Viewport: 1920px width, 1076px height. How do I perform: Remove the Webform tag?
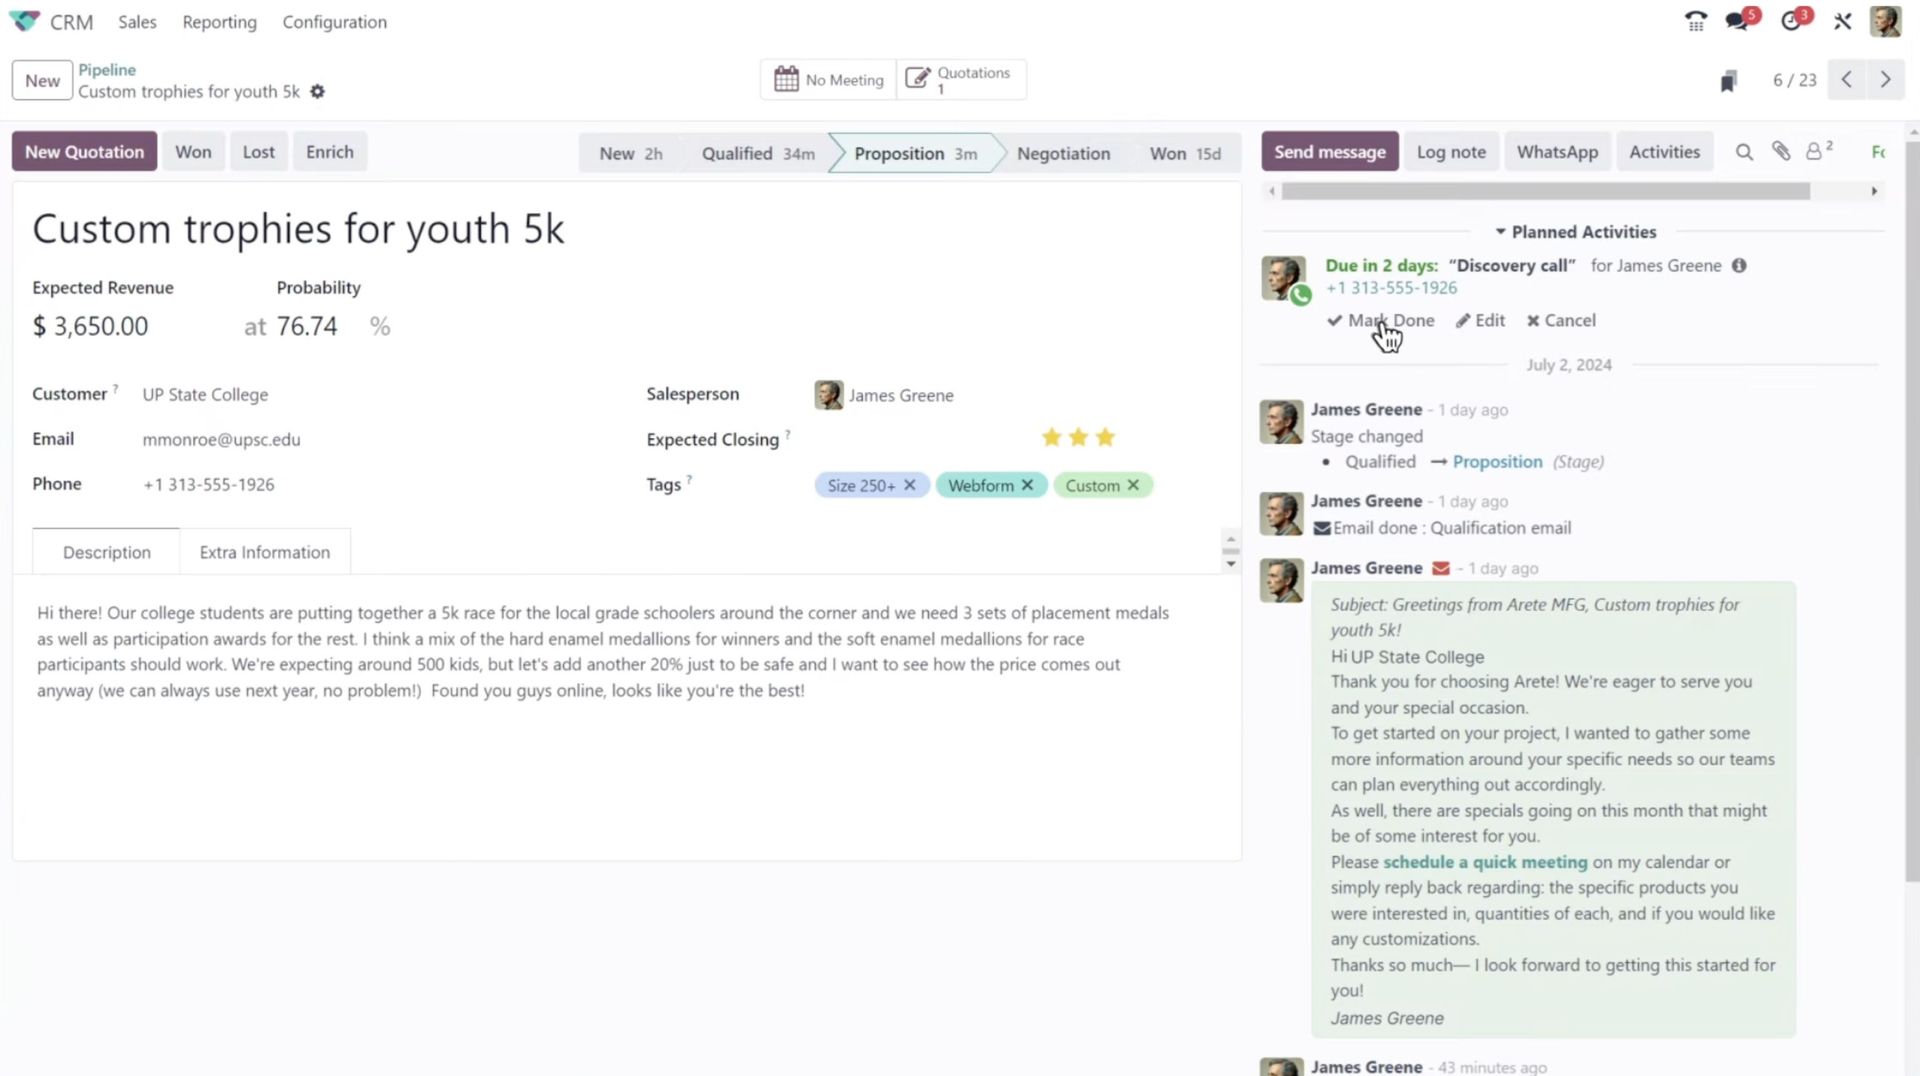pyautogui.click(x=1027, y=485)
